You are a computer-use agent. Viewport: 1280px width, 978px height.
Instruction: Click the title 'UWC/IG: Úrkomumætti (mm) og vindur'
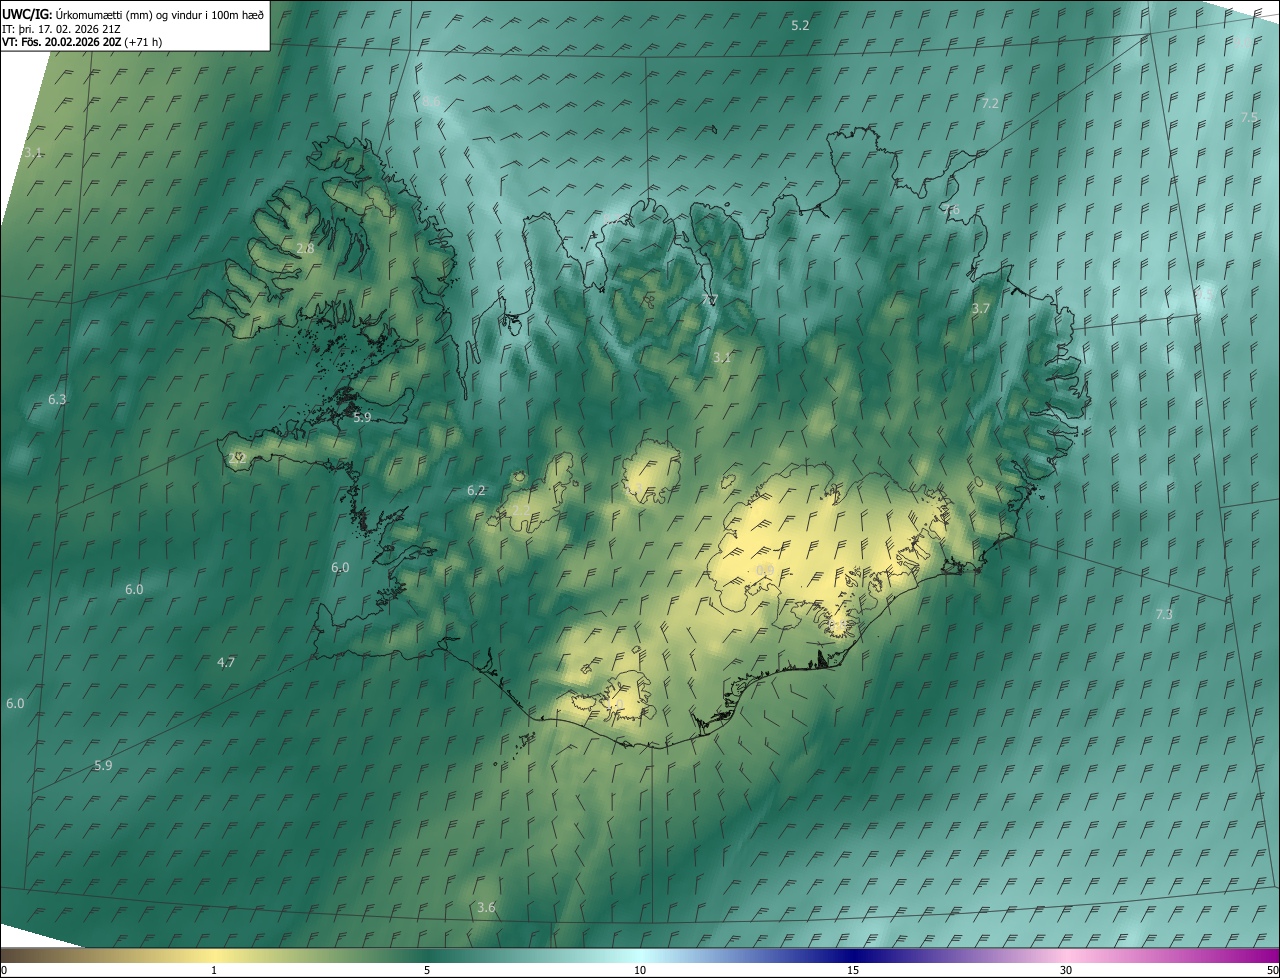pyautogui.click(x=133, y=14)
